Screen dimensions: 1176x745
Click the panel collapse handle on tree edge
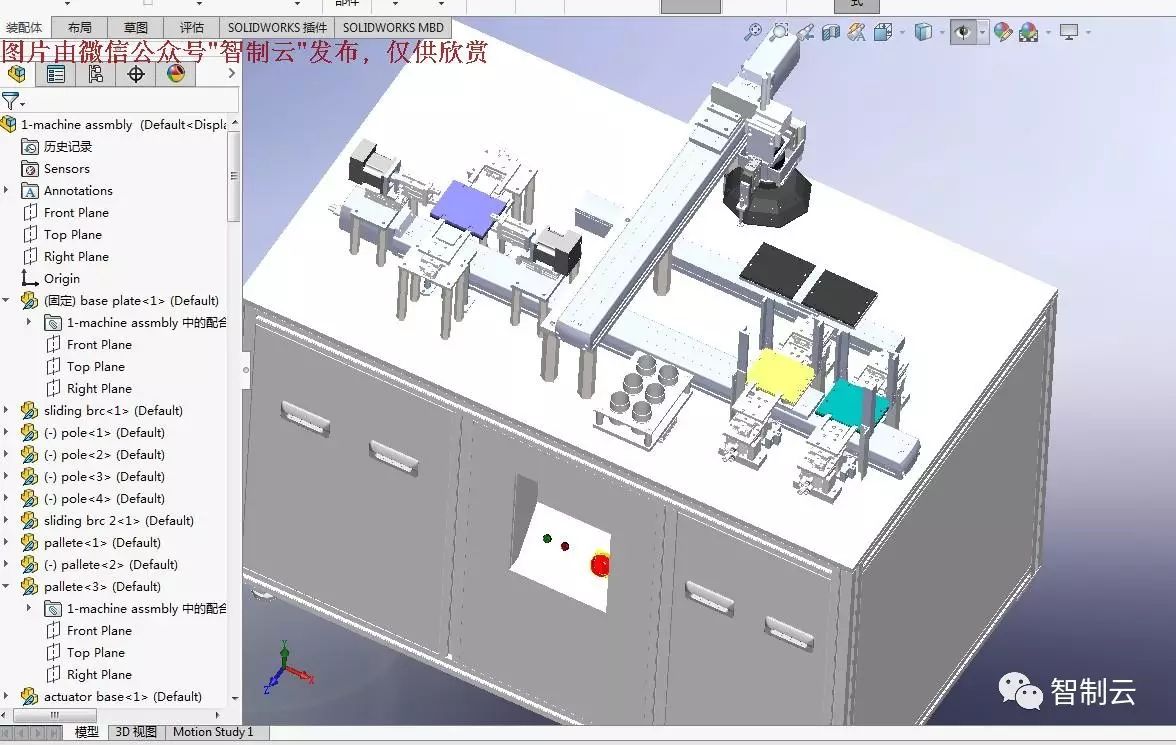(x=245, y=370)
